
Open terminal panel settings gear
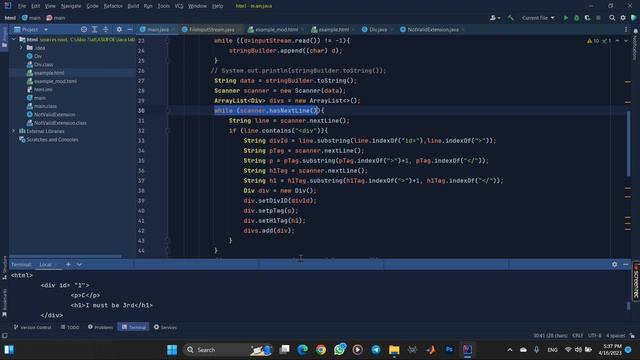(615, 264)
